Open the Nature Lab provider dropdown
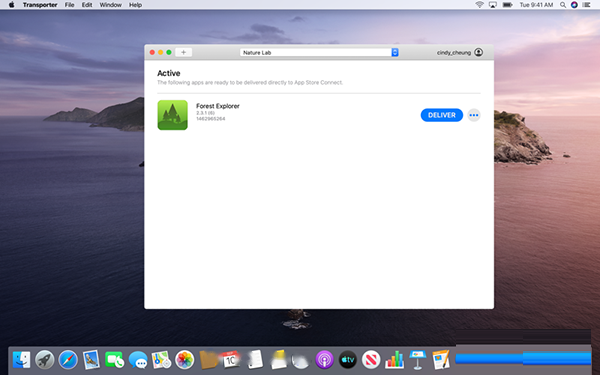The image size is (600, 375). tap(319, 52)
